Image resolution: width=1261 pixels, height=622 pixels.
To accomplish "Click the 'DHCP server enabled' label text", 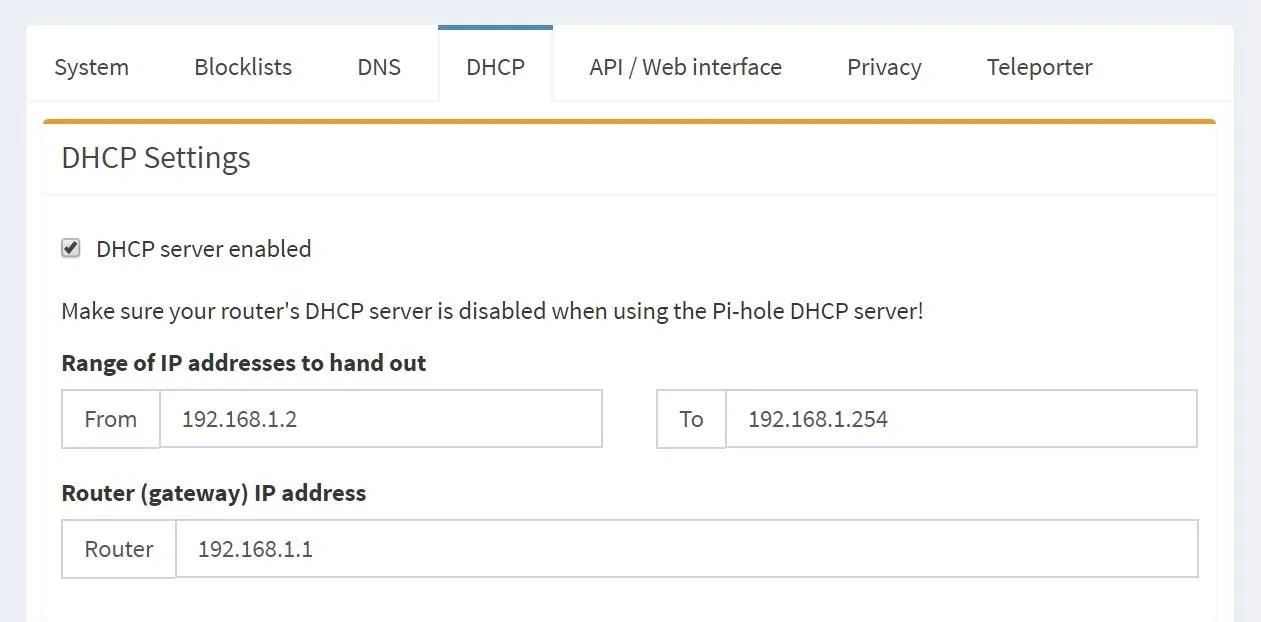I will [x=203, y=249].
